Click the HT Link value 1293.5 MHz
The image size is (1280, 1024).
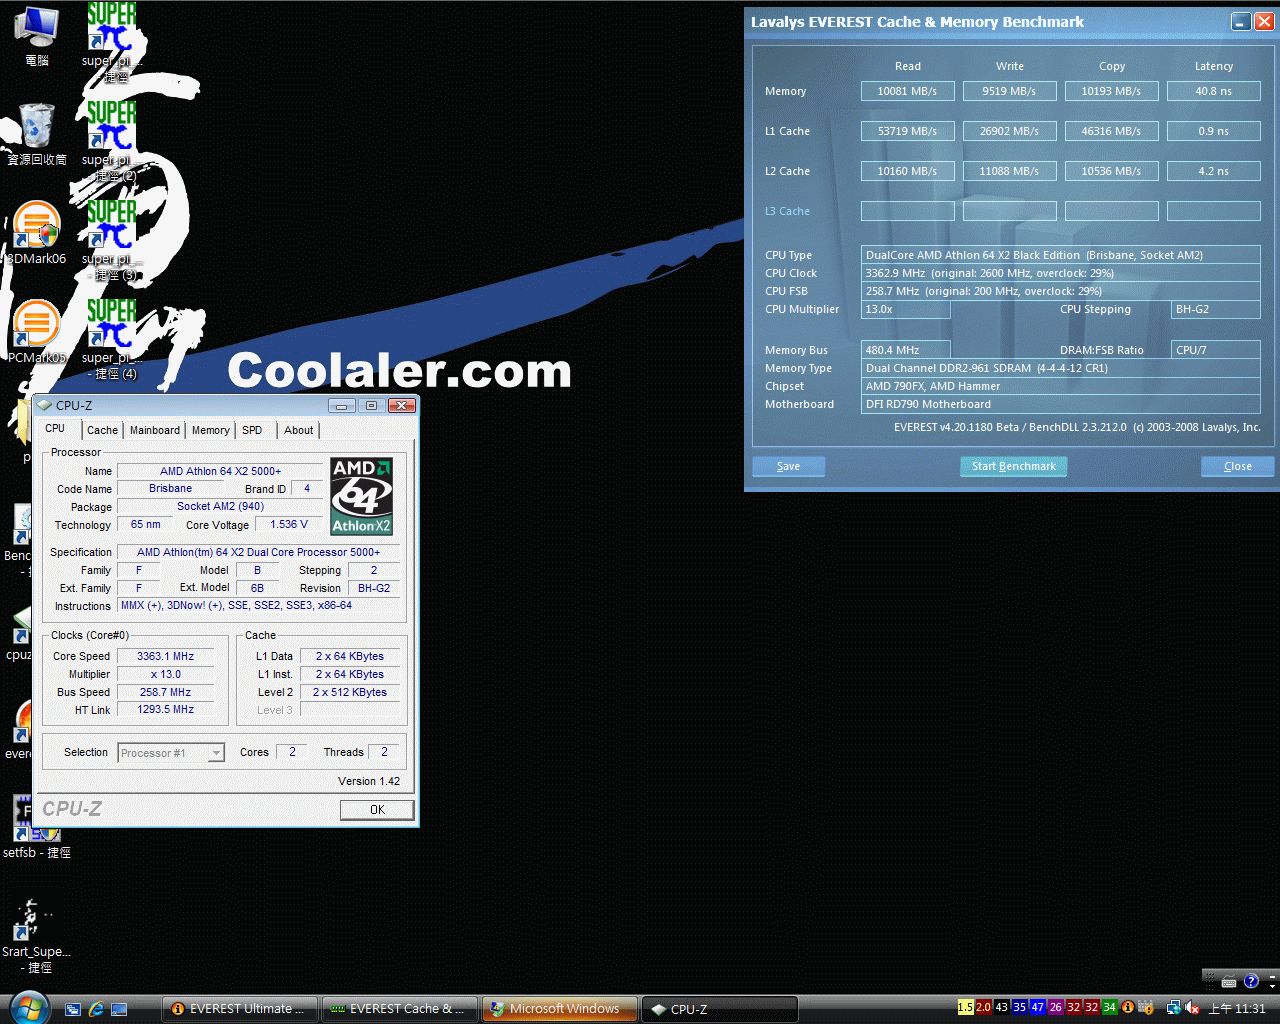pyautogui.click(x=166, y=710)
